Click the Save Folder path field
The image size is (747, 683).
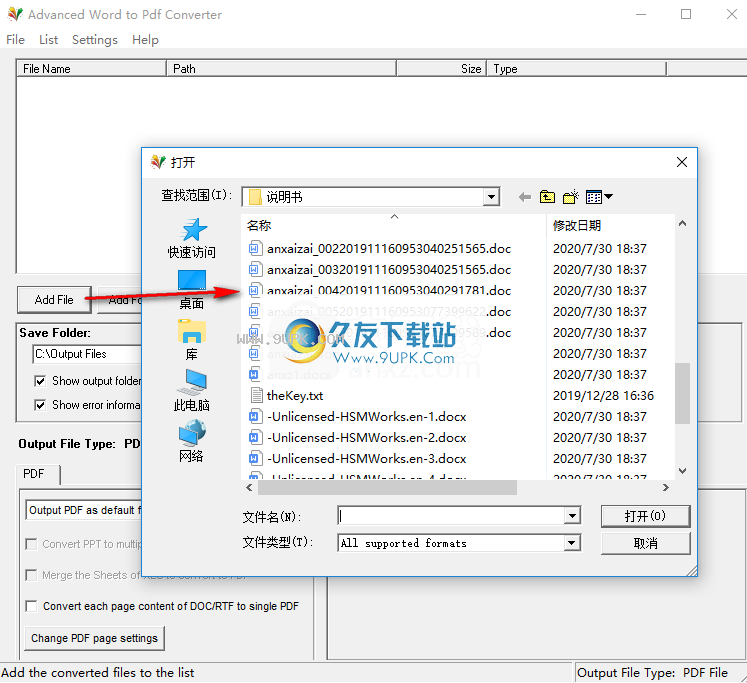point(87,354)
